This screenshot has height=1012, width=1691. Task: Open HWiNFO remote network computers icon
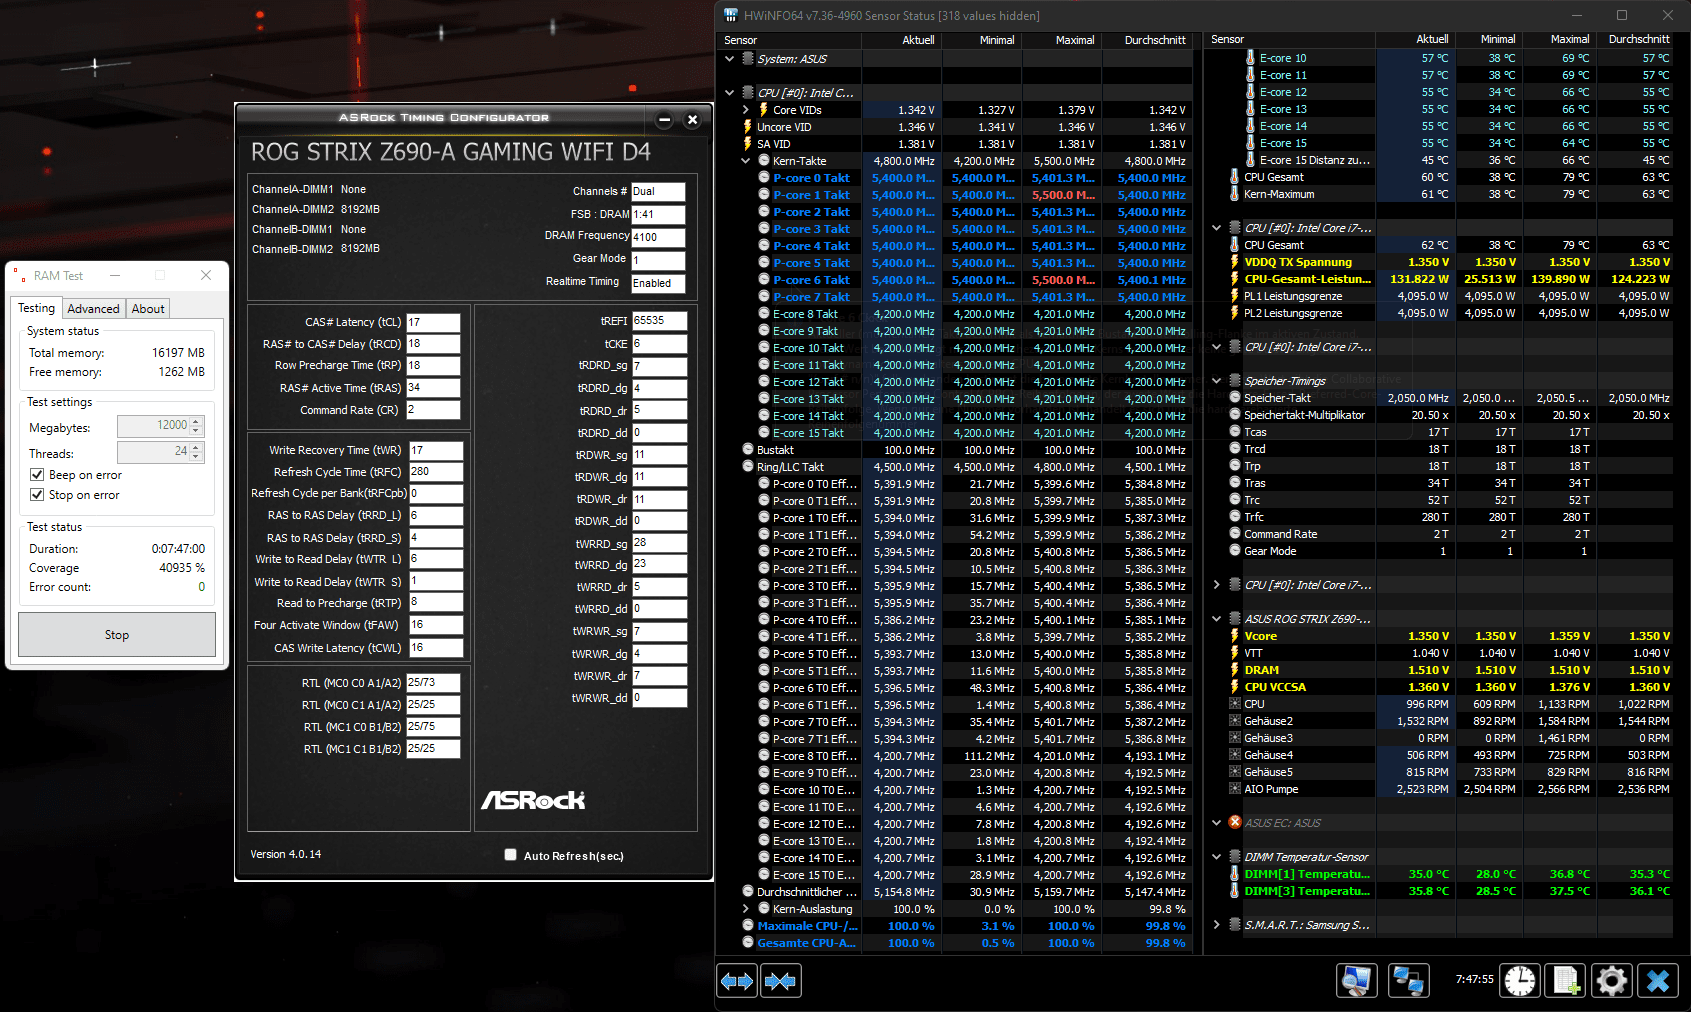1408,981
